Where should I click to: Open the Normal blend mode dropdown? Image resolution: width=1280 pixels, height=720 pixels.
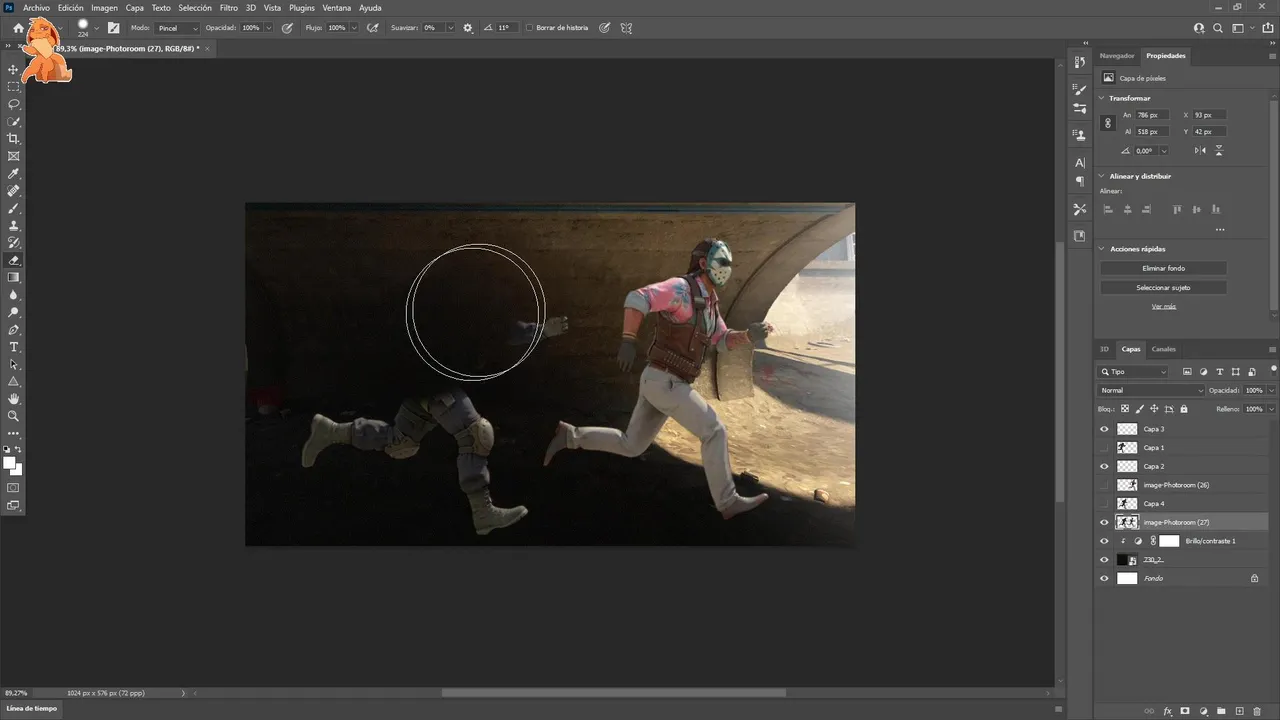pyautogui.click(x=1151, y=390)
